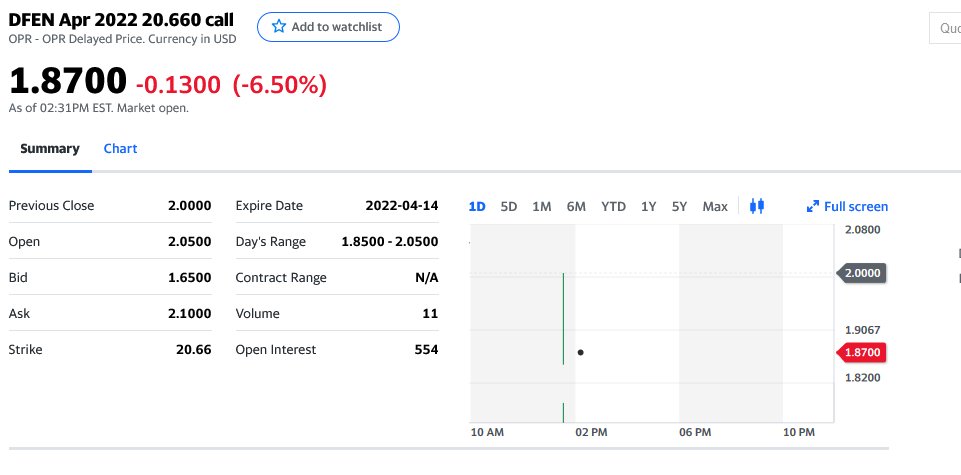Click the 1.8200 price axis label

click(862, 378)
